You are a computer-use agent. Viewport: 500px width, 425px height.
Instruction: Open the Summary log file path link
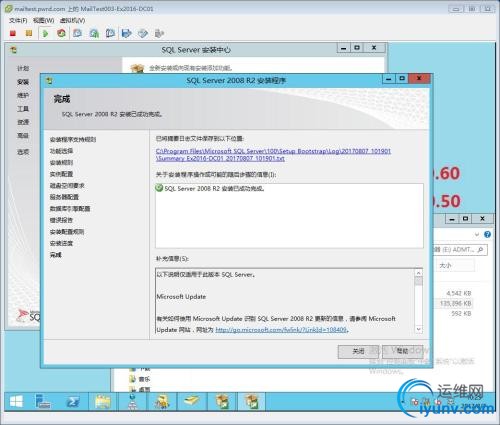[x=273, y=155]
